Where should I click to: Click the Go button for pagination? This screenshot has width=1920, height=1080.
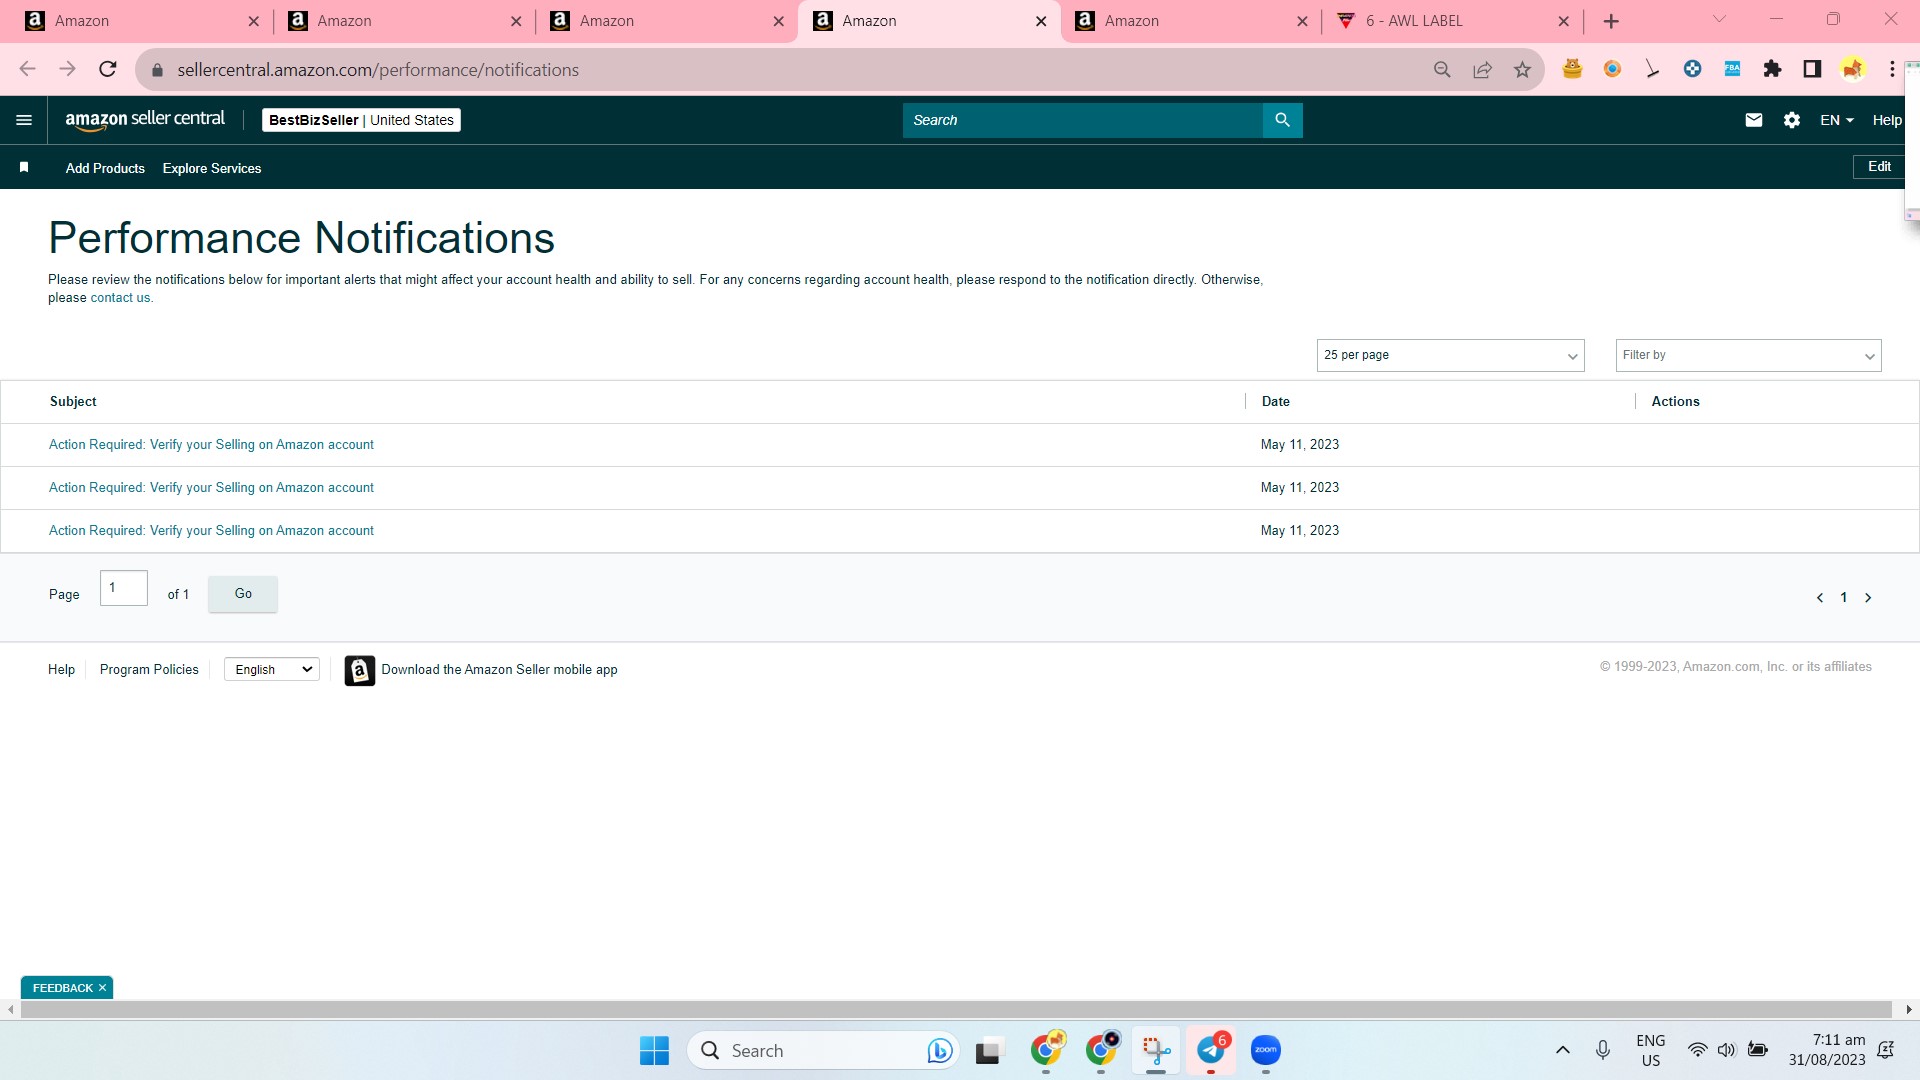(x=243, y=594)
